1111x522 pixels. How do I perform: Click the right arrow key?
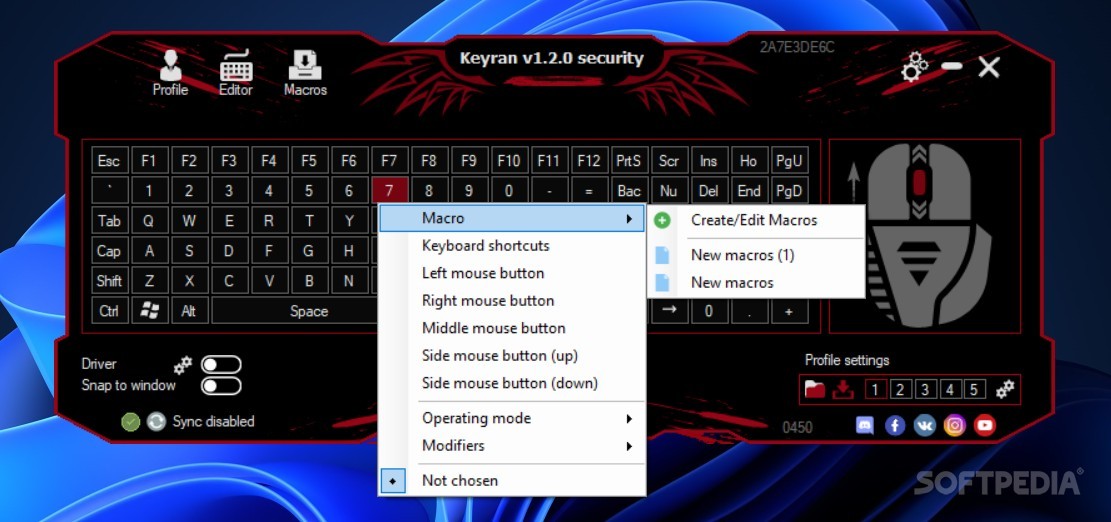click(x=669, y=311)
